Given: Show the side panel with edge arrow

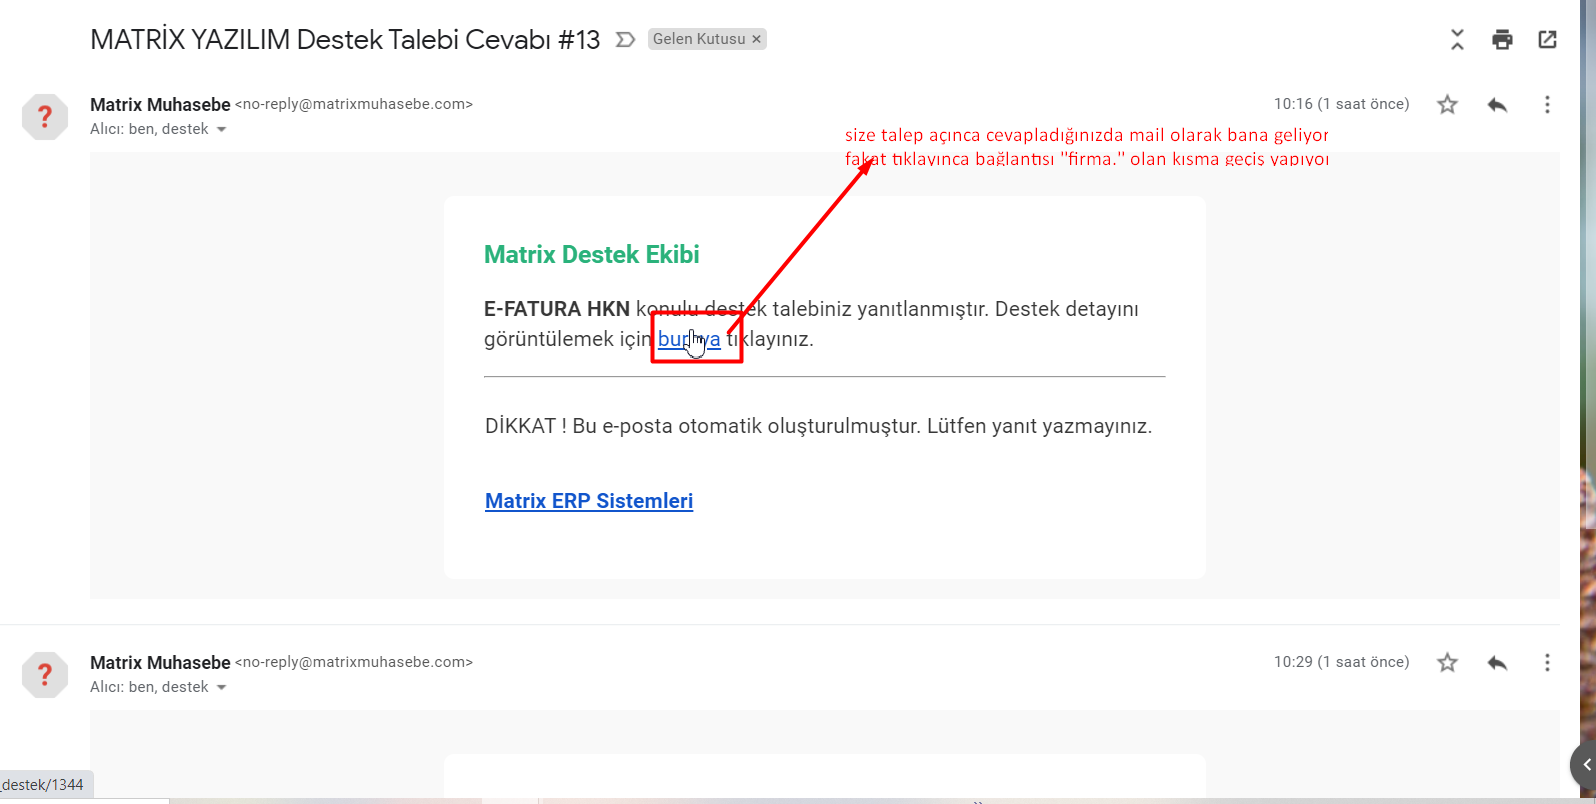Looking at the screenshot, I should (1585, 765).
